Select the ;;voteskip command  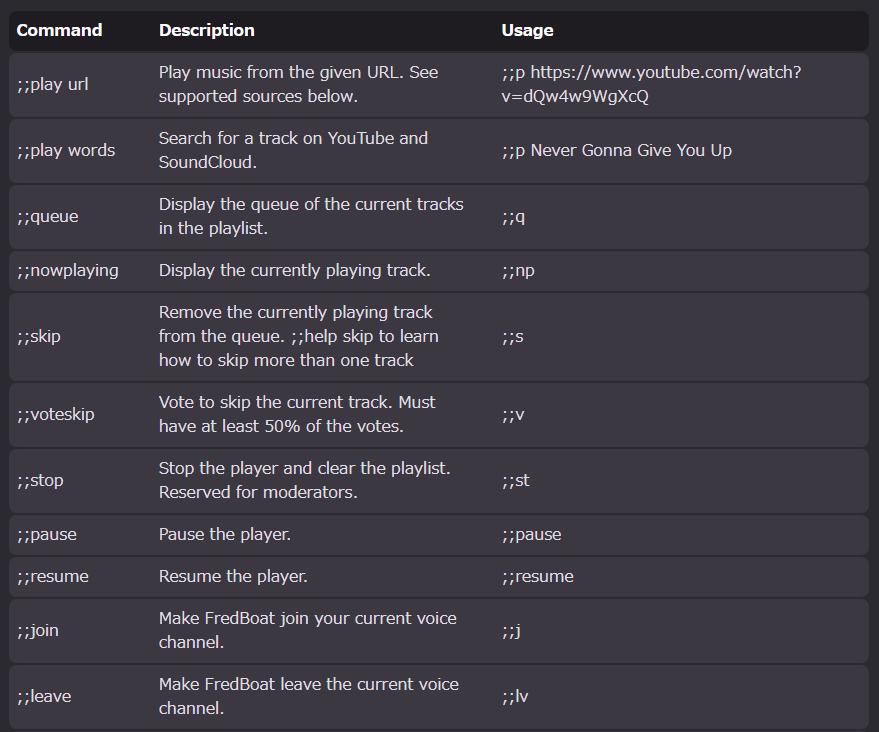[55, 414]
